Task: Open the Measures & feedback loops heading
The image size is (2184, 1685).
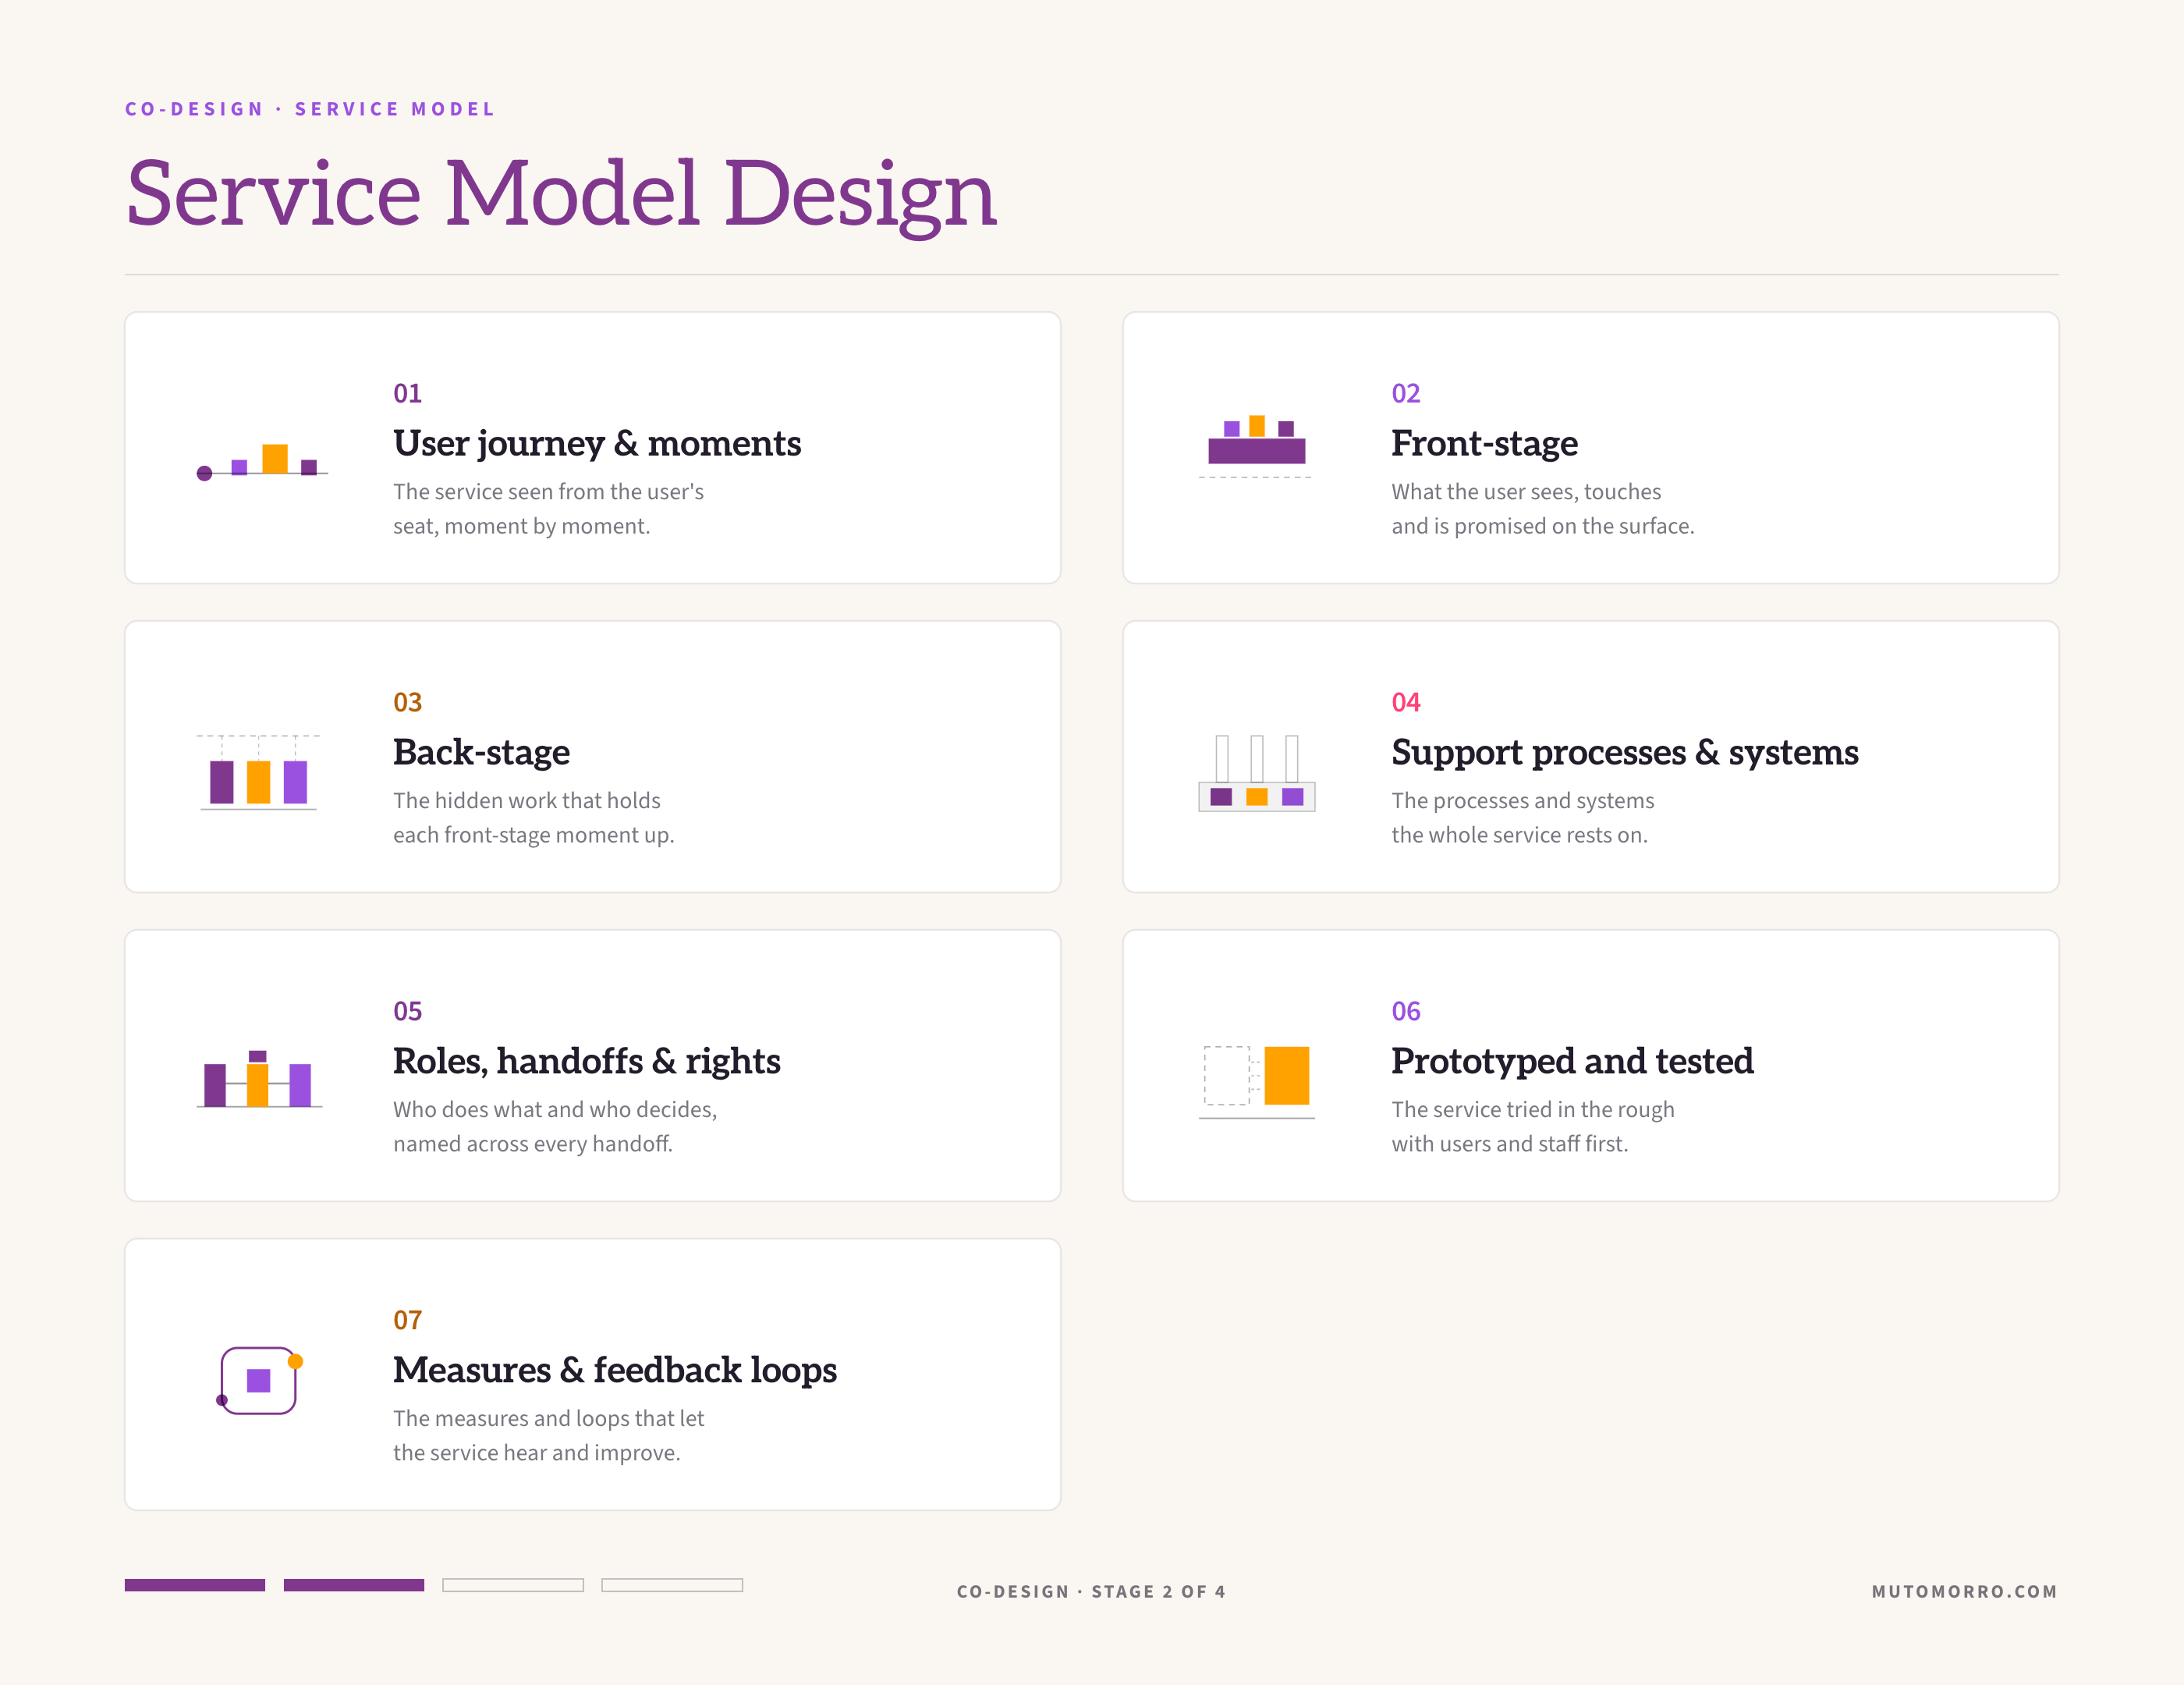Action: click(614, 1370)
